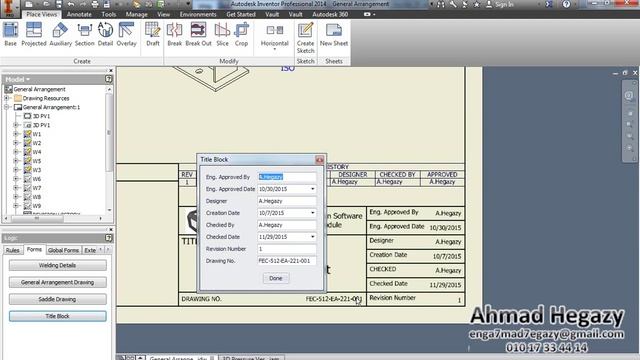
Task: Click the Eng. Approved By field
Action: coord(287,177)
